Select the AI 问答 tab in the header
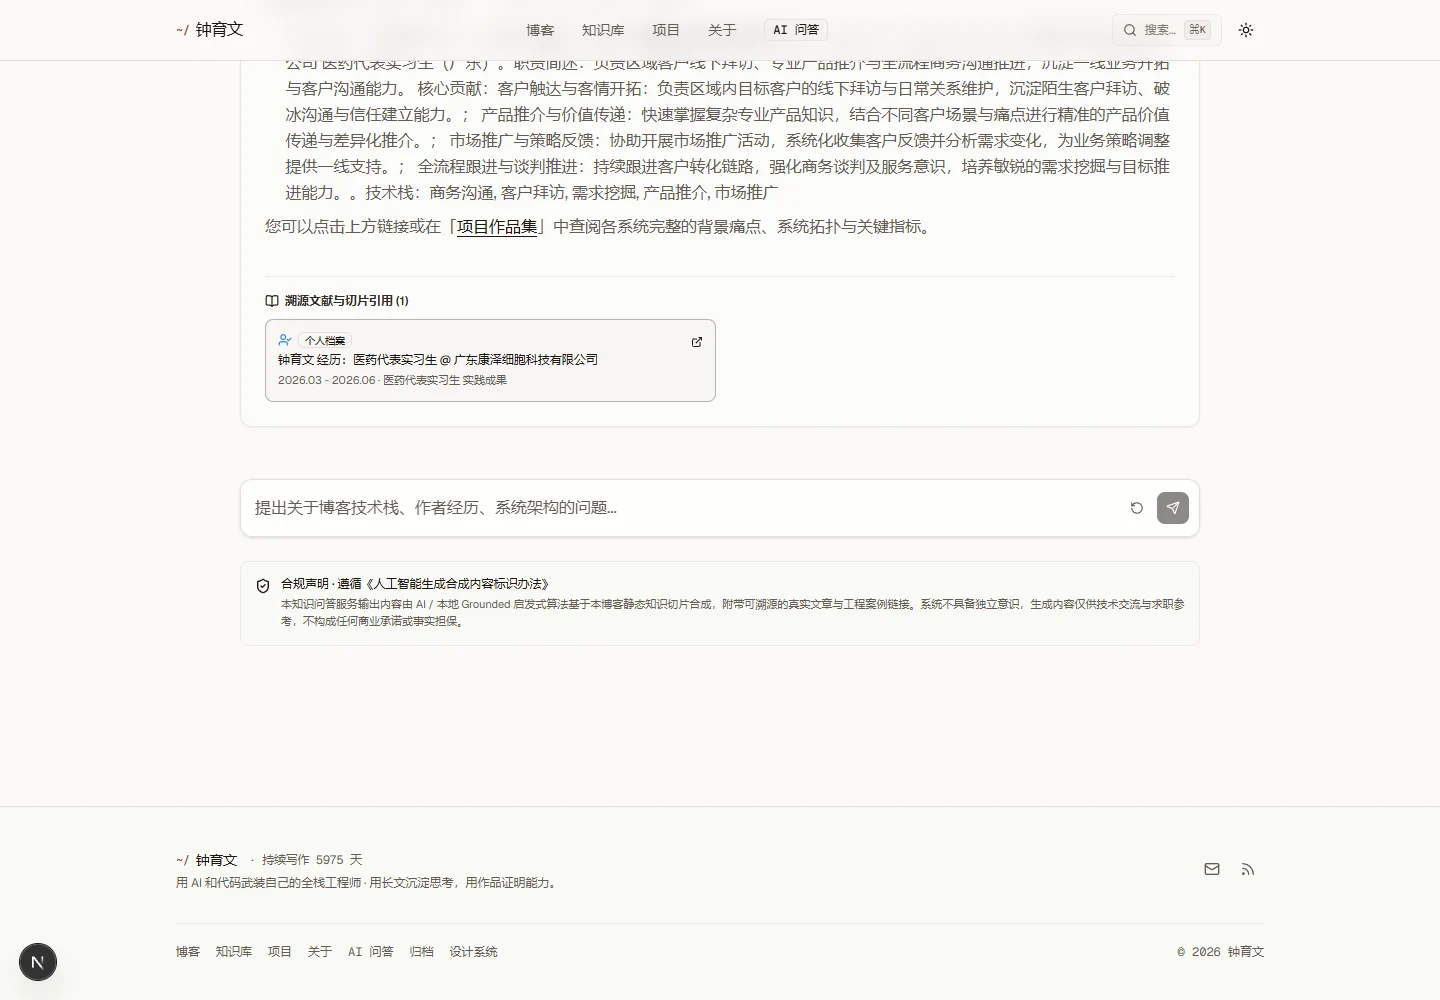This screenshot has height=1000, width=1440. [x=796, y=30]
